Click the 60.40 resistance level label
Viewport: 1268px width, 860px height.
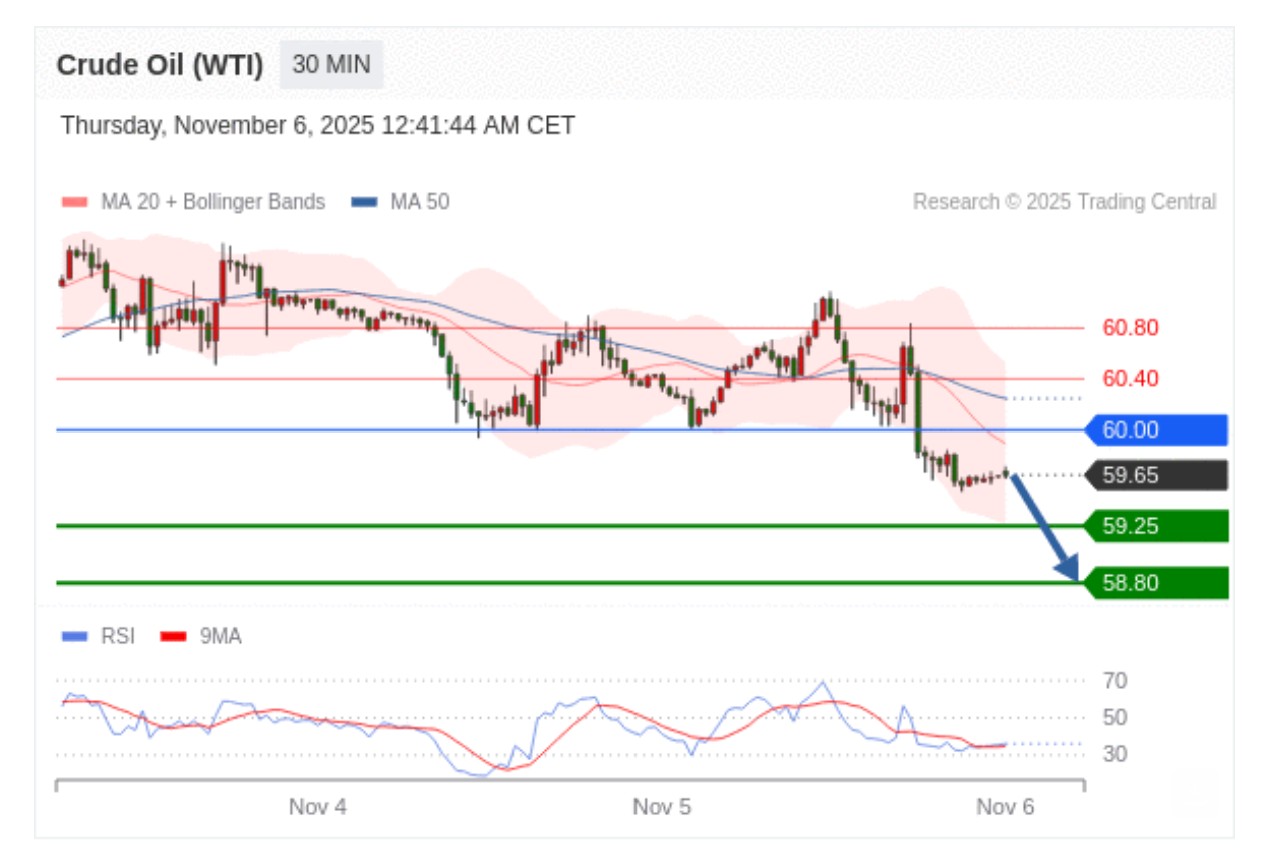click(x=1130, y=379)
